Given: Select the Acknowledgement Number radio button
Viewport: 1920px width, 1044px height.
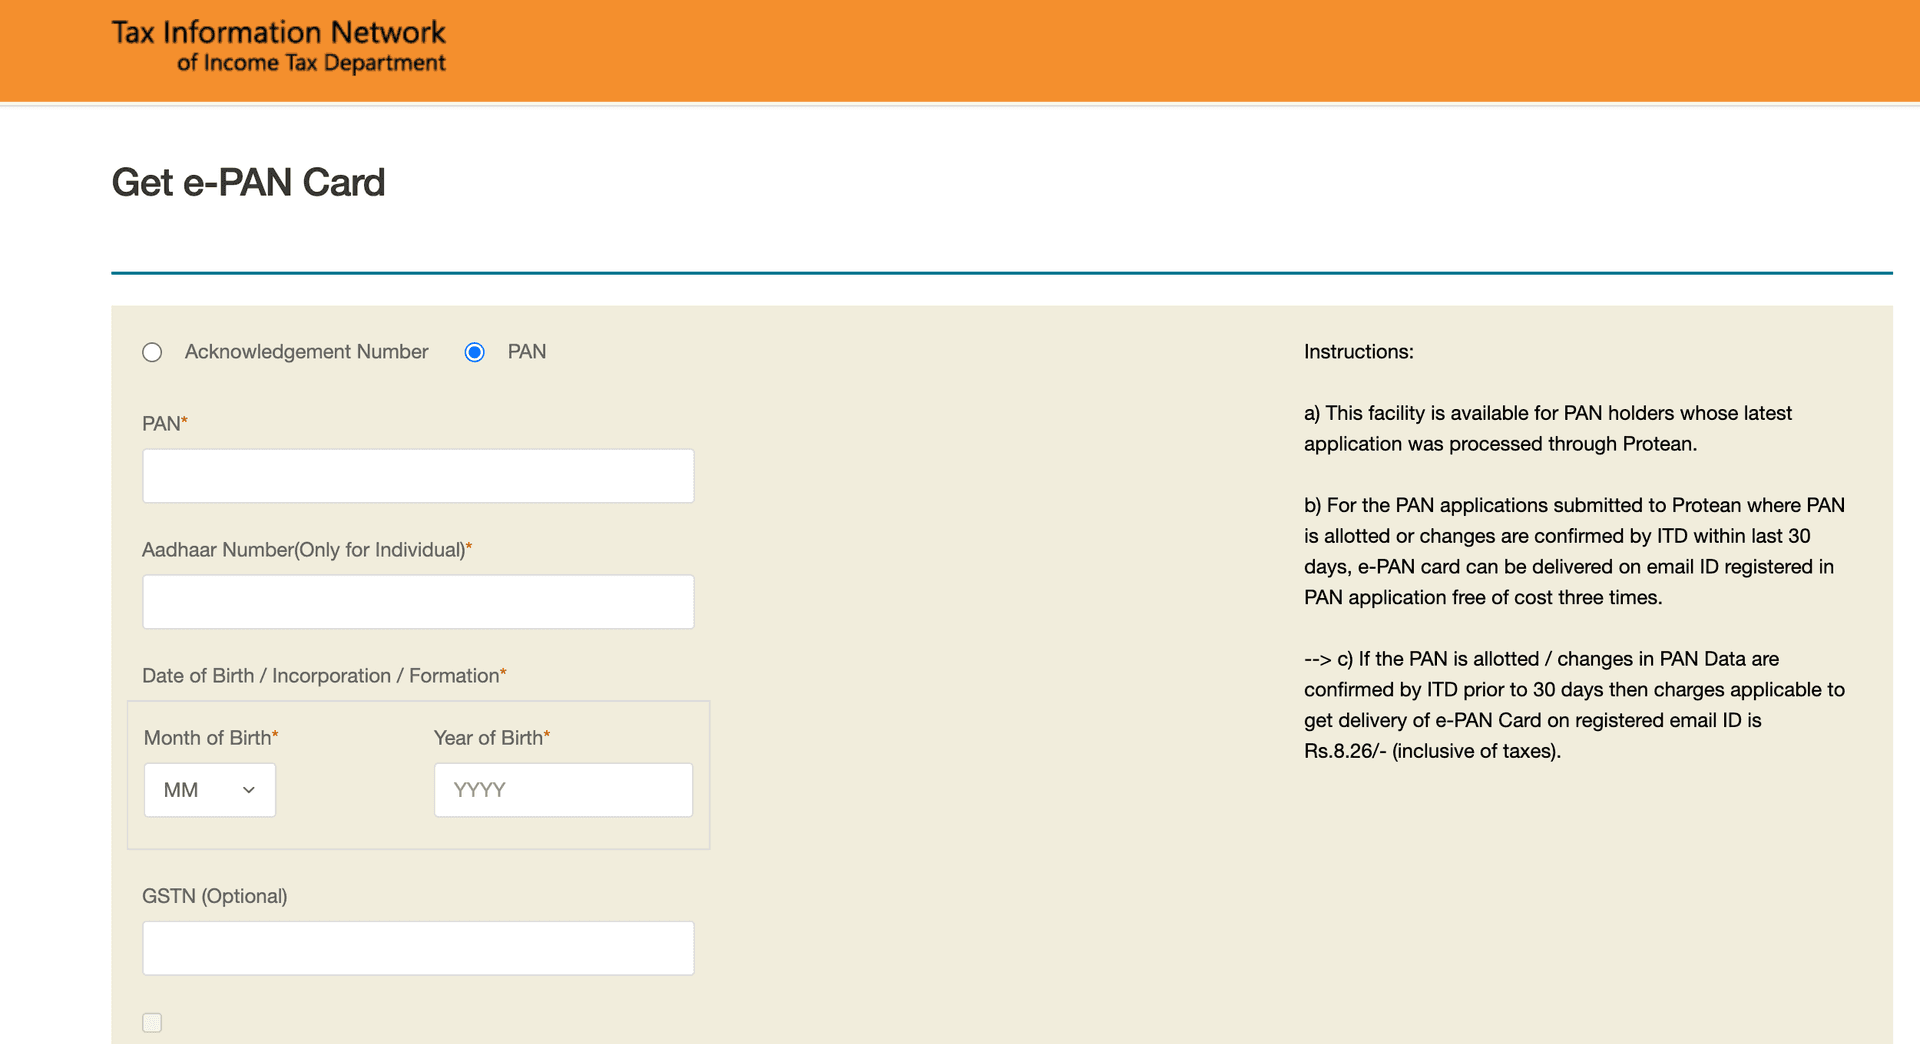Looking at the screenshot, I should (152, 352).
